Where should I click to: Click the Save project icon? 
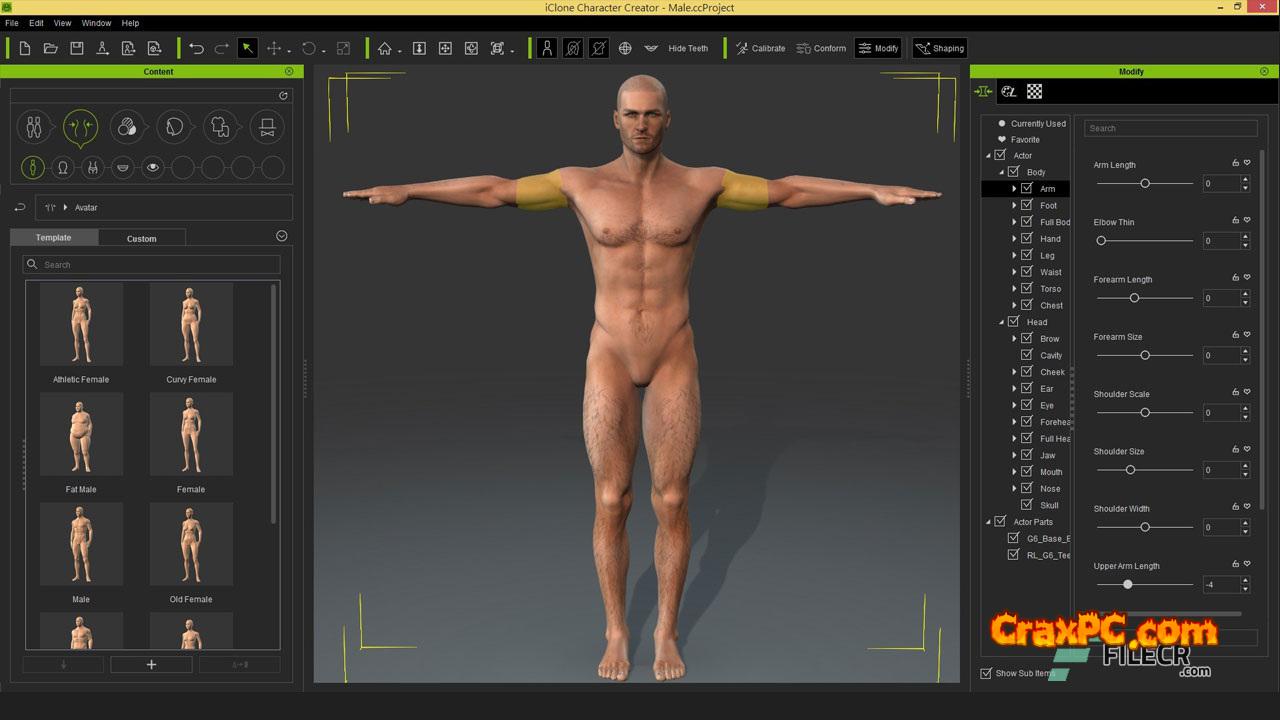click(76, 48)
